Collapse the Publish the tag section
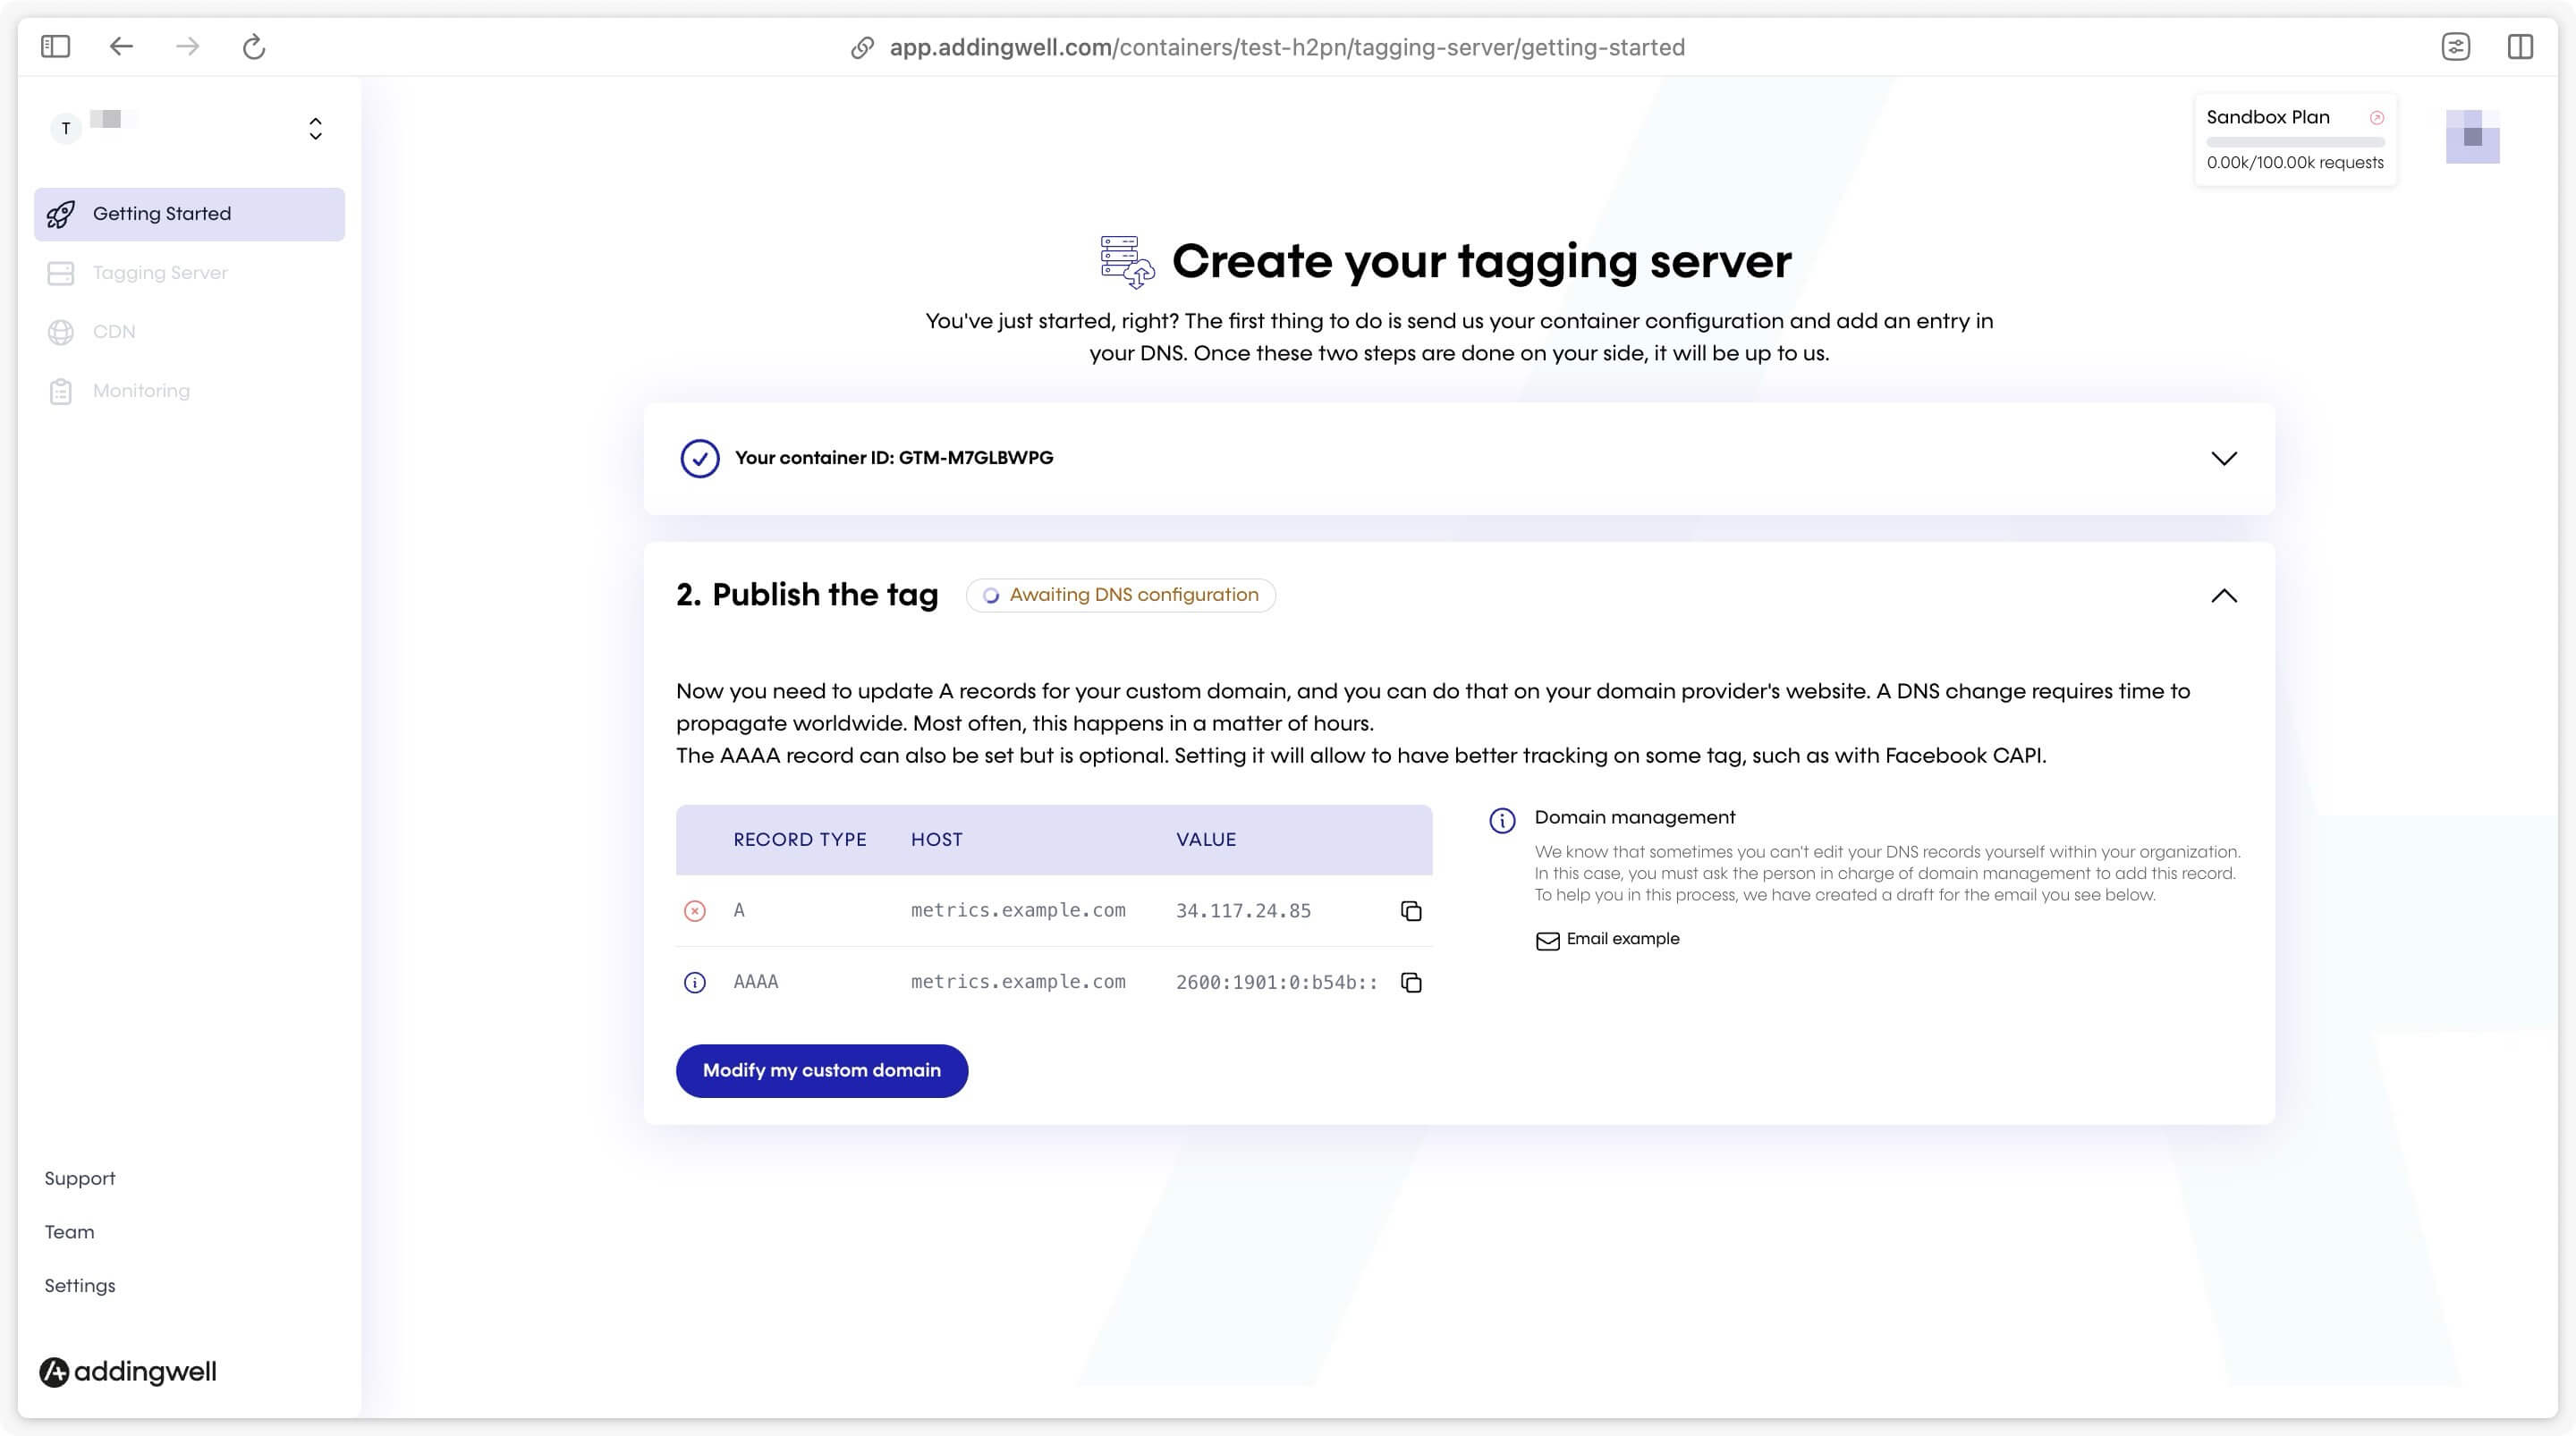The width and height of the screenshot is (2576, 1436). click(2223, 595)
